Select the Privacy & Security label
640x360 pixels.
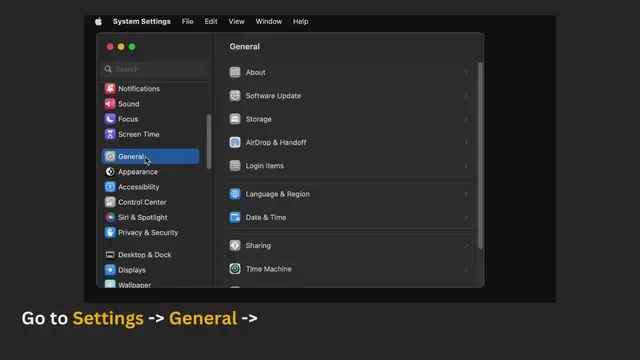click(148, 232)
